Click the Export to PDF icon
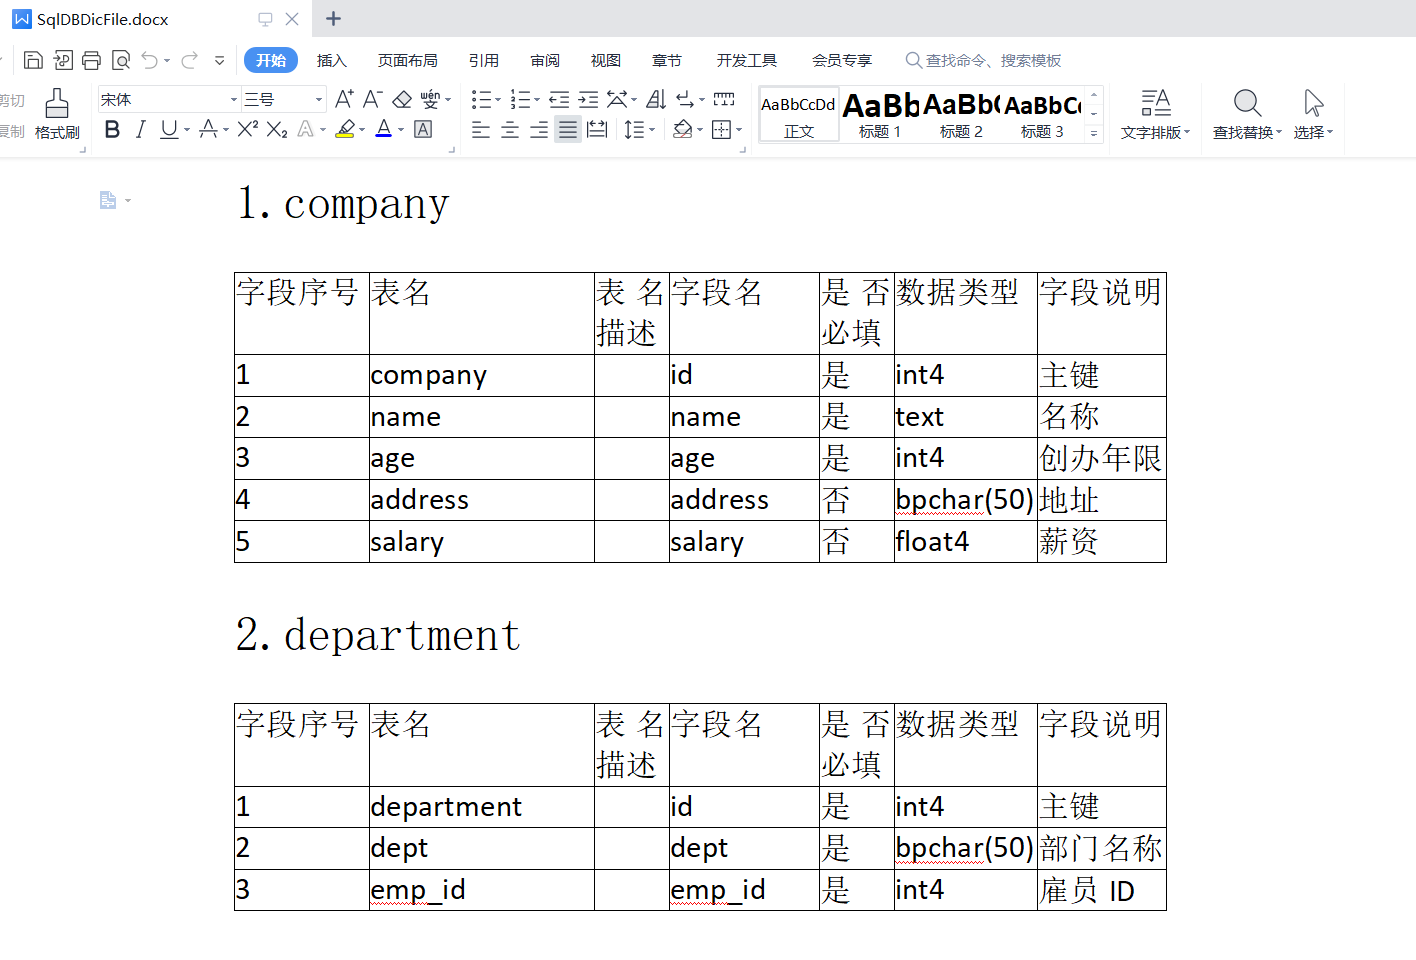Image resolution: width=1416 pixels, height=960 pixels. 63,60
